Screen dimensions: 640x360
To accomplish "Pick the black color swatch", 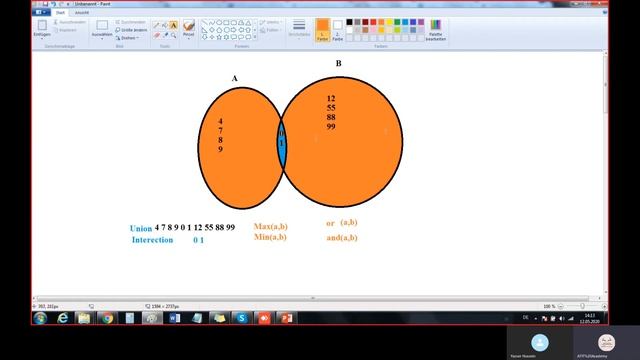I will pyautogui.click(x=349, y=22).
